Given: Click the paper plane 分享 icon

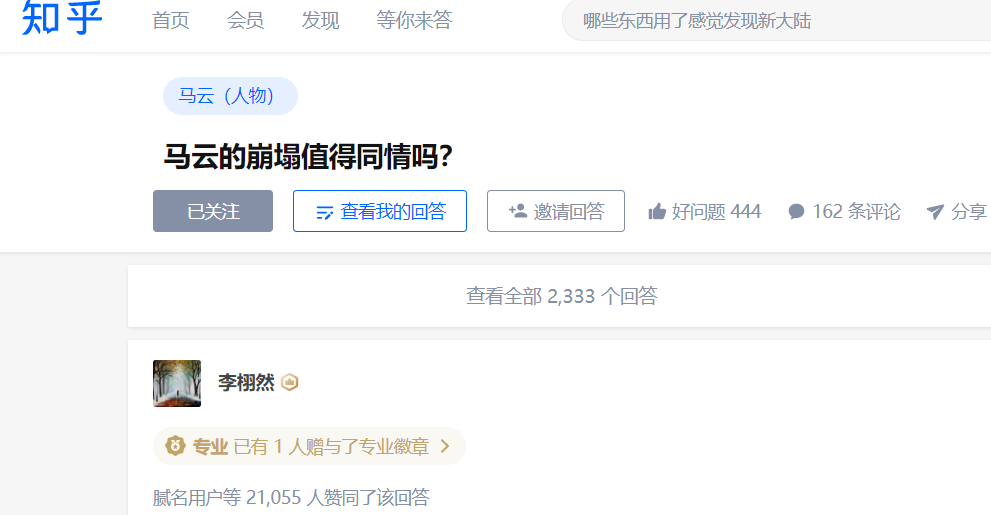Looking at the screenshot, I should coord(935,212).
